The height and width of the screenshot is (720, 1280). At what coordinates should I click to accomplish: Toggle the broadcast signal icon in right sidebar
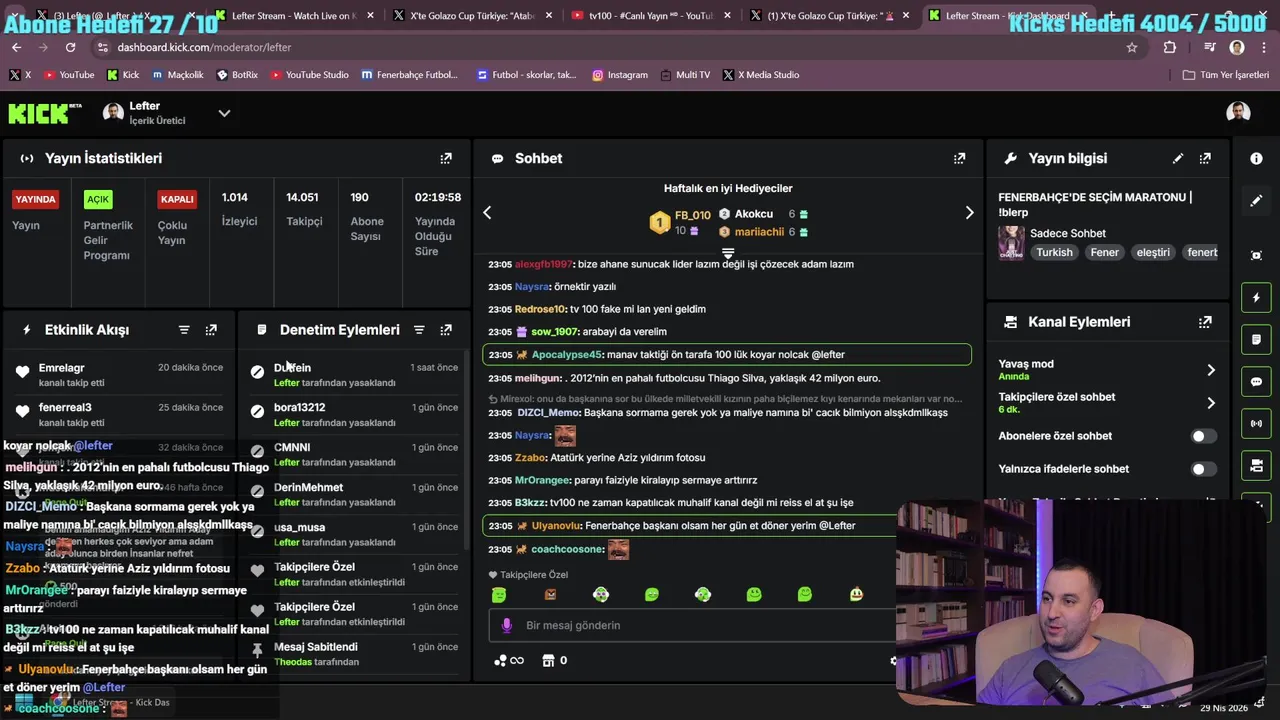coord(1256,424)
